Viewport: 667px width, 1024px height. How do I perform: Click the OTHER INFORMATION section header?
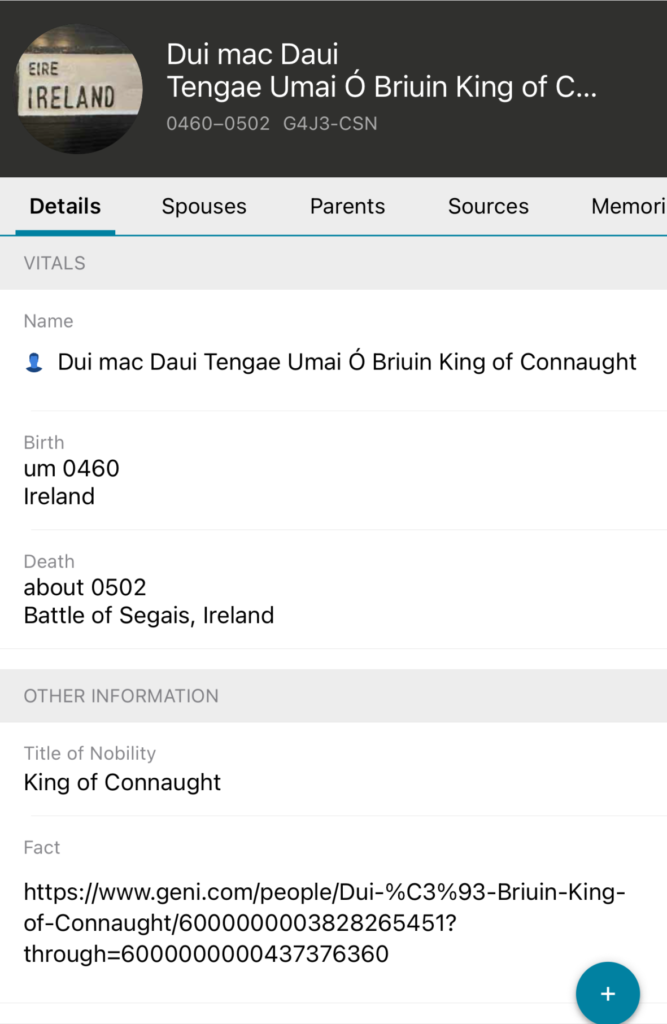coord(121,696)
